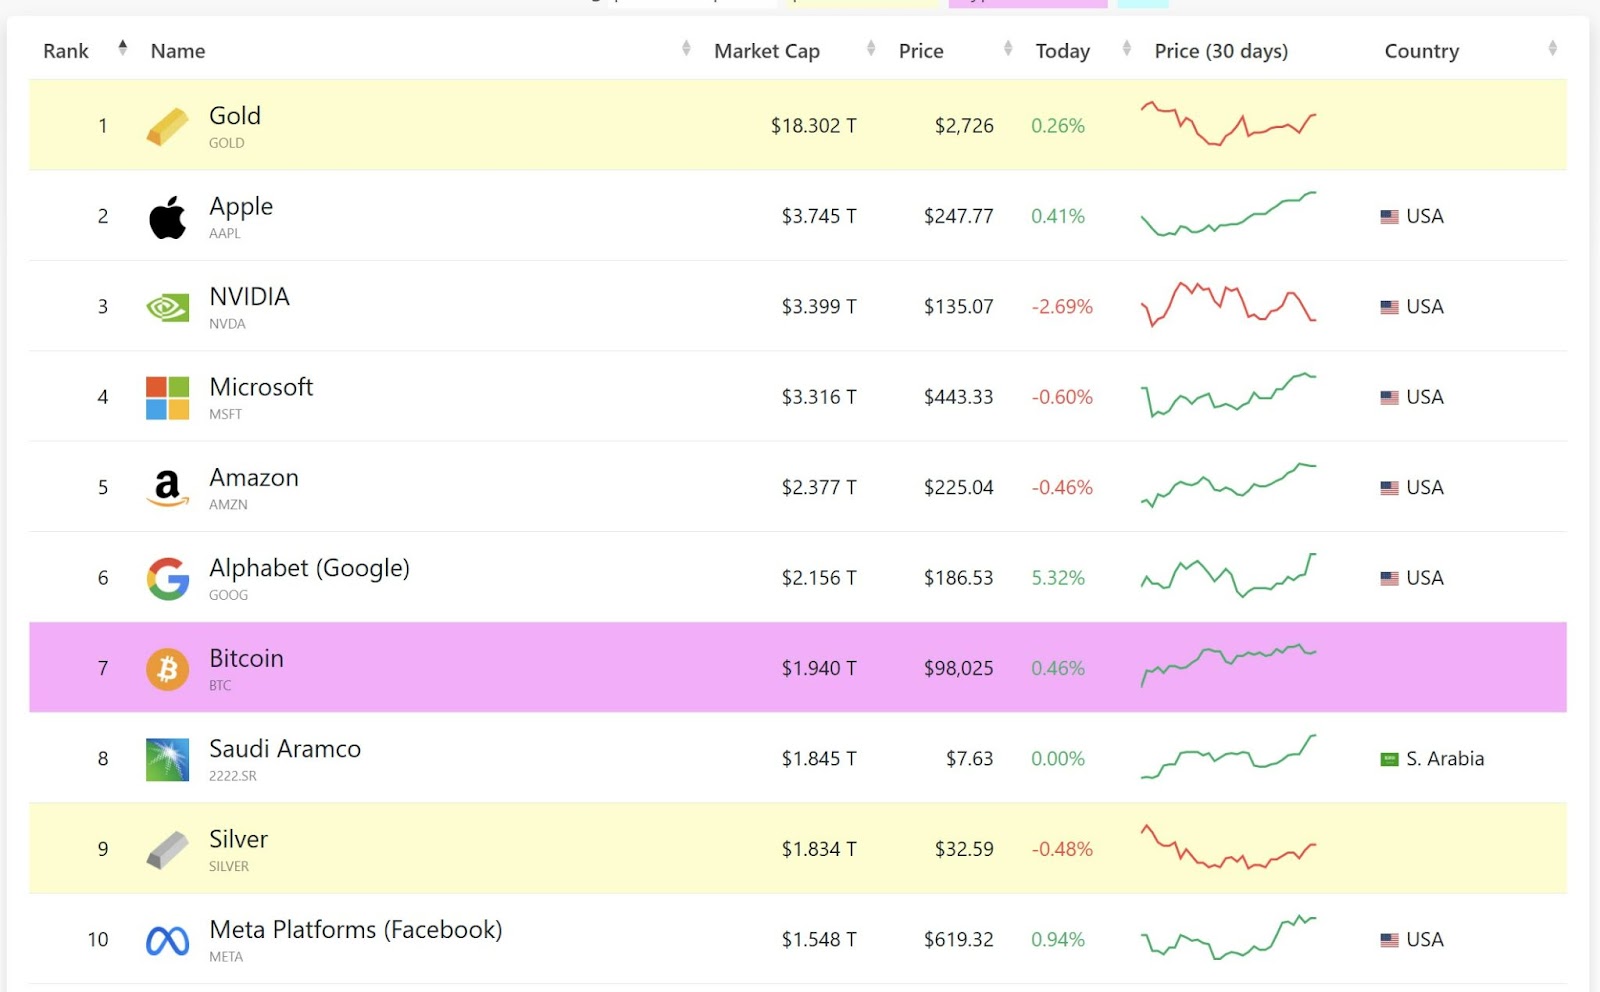Open the Alphabet (Google) link
Screen dimensions: 1600x992
tap(309, 568)
